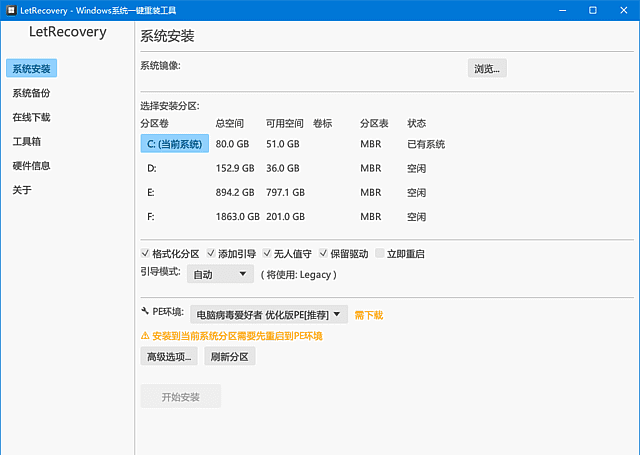Click the 可用空间 column header
This screenshot has width=640, height=455.
click(x=285, y=123)
